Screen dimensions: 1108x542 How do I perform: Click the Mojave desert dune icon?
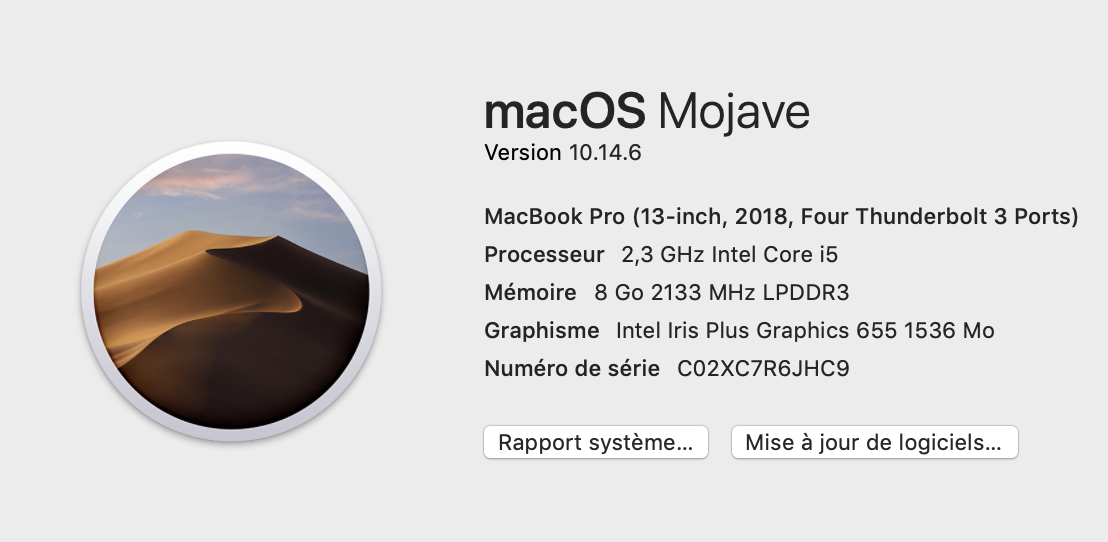[231, 292]
